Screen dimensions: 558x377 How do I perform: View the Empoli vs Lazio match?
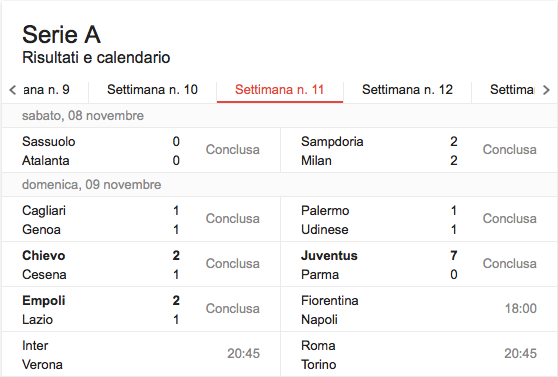141,309
